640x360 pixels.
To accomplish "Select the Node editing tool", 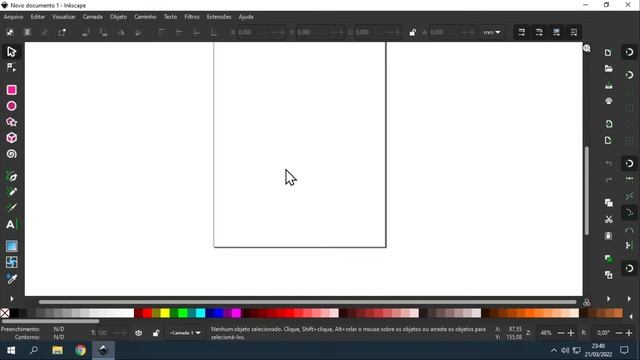I will [11, 67].
